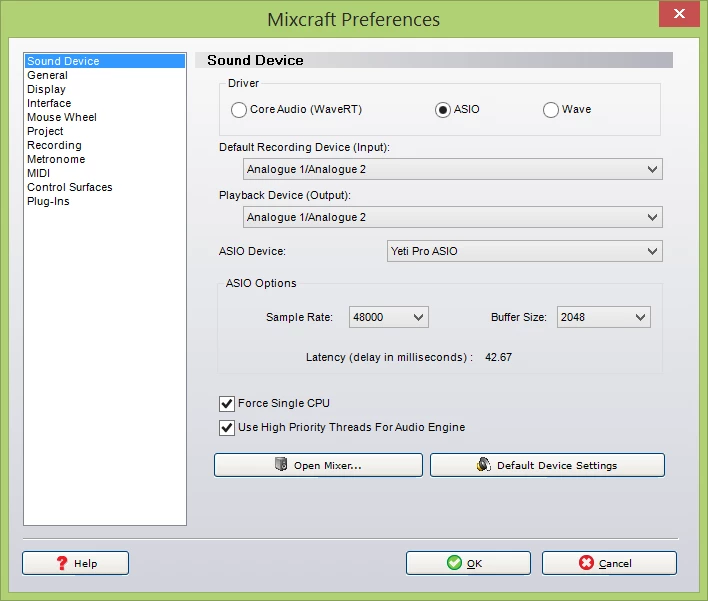Click the Sound Device heading text
Viewport: 708px width, 601px height.
pos(255,60)
